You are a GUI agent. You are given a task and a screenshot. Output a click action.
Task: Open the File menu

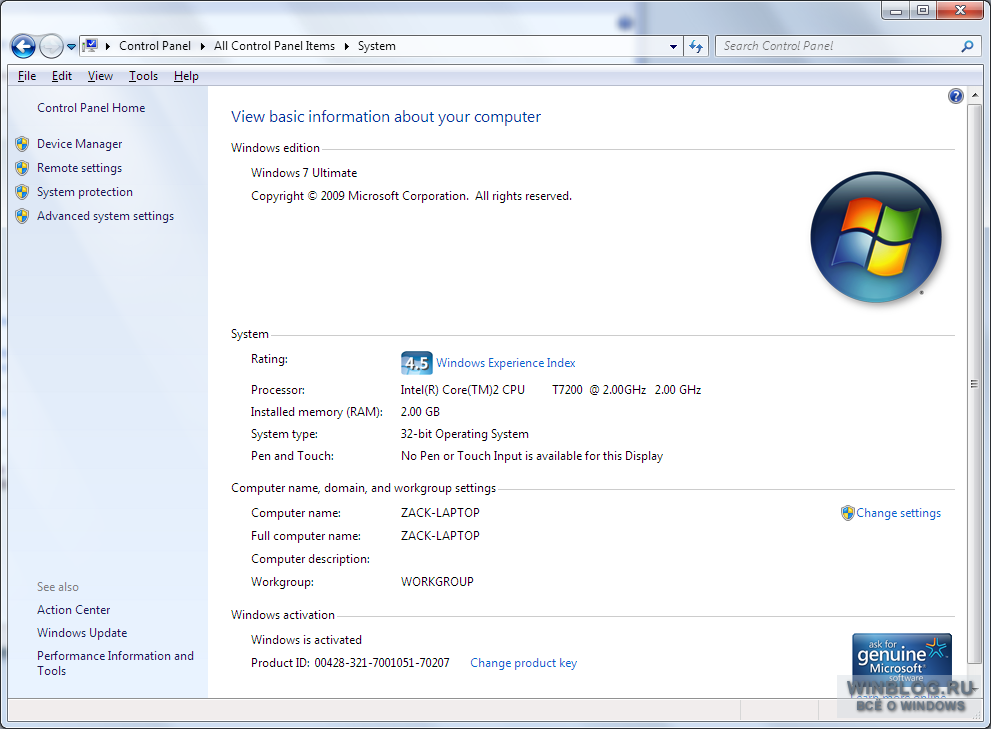click(27, 76)
